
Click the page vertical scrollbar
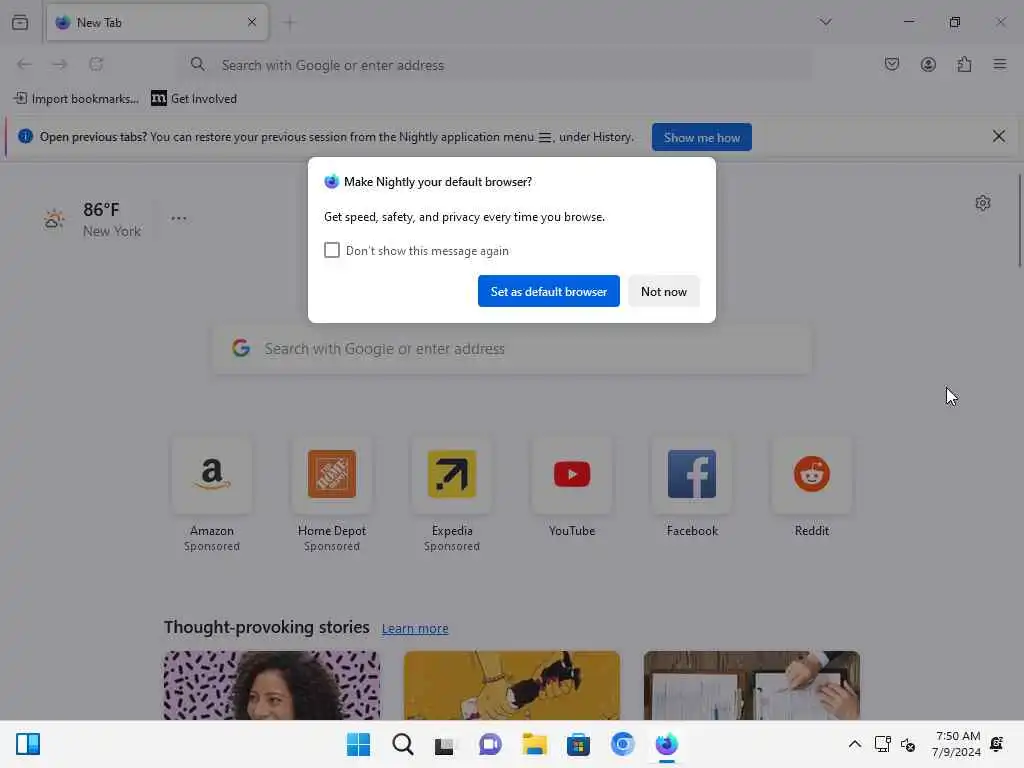point(1019,221)
